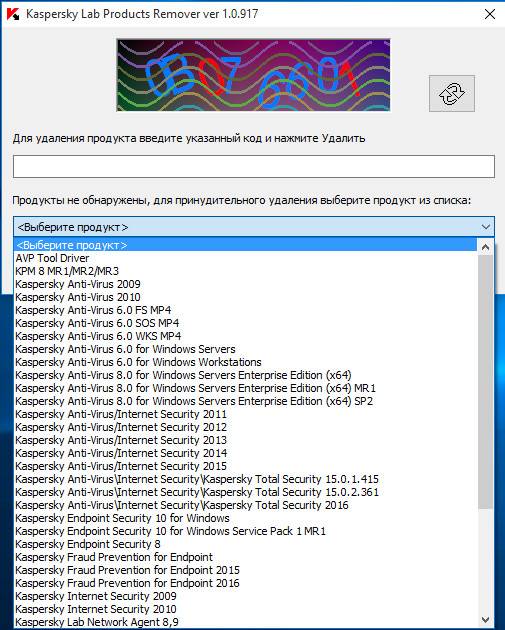505x630 pixels.
Task: Click the list scrollbar up arrow
Action: tap(485, 247)
